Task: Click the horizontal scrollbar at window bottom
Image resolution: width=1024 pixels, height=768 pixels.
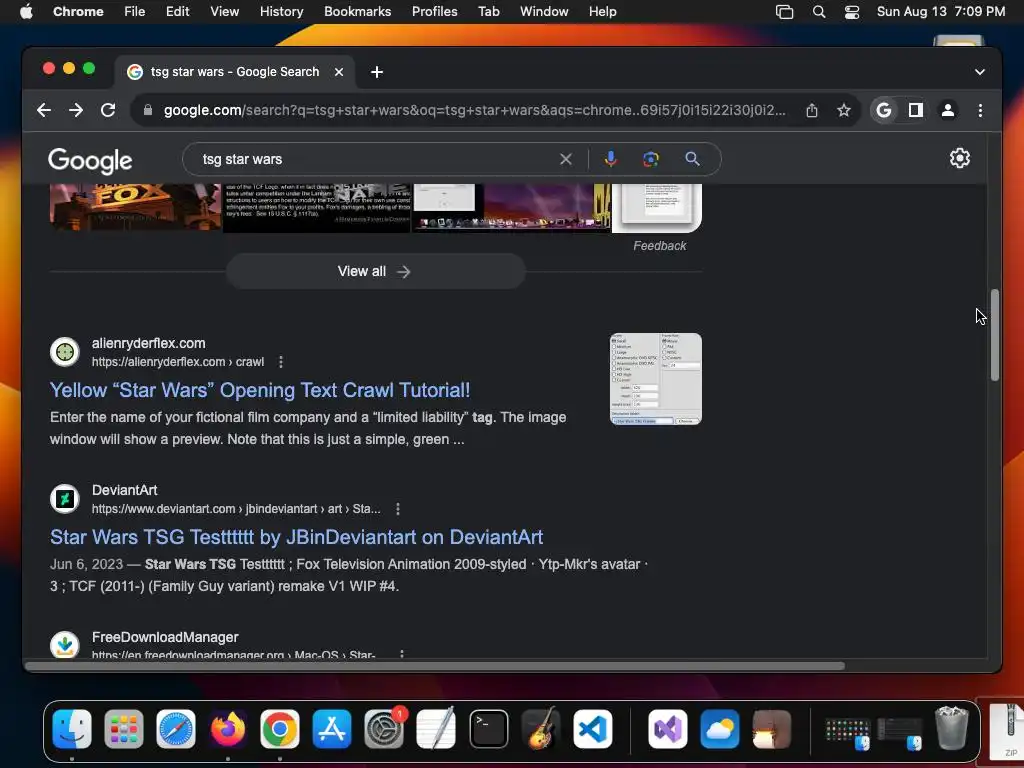Action: click(x=436, y=666)
